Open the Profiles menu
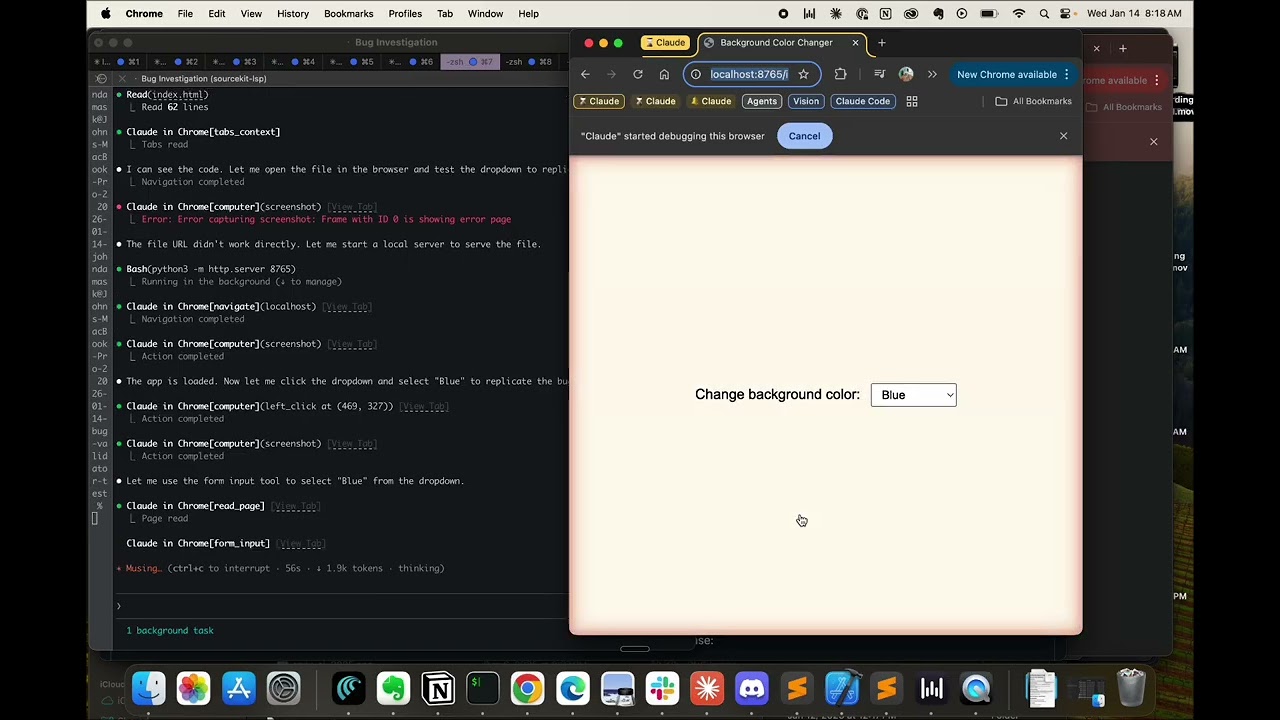The width and height of the screenshot is (1280, 720). pyautogui.click(x=405, y=14)
